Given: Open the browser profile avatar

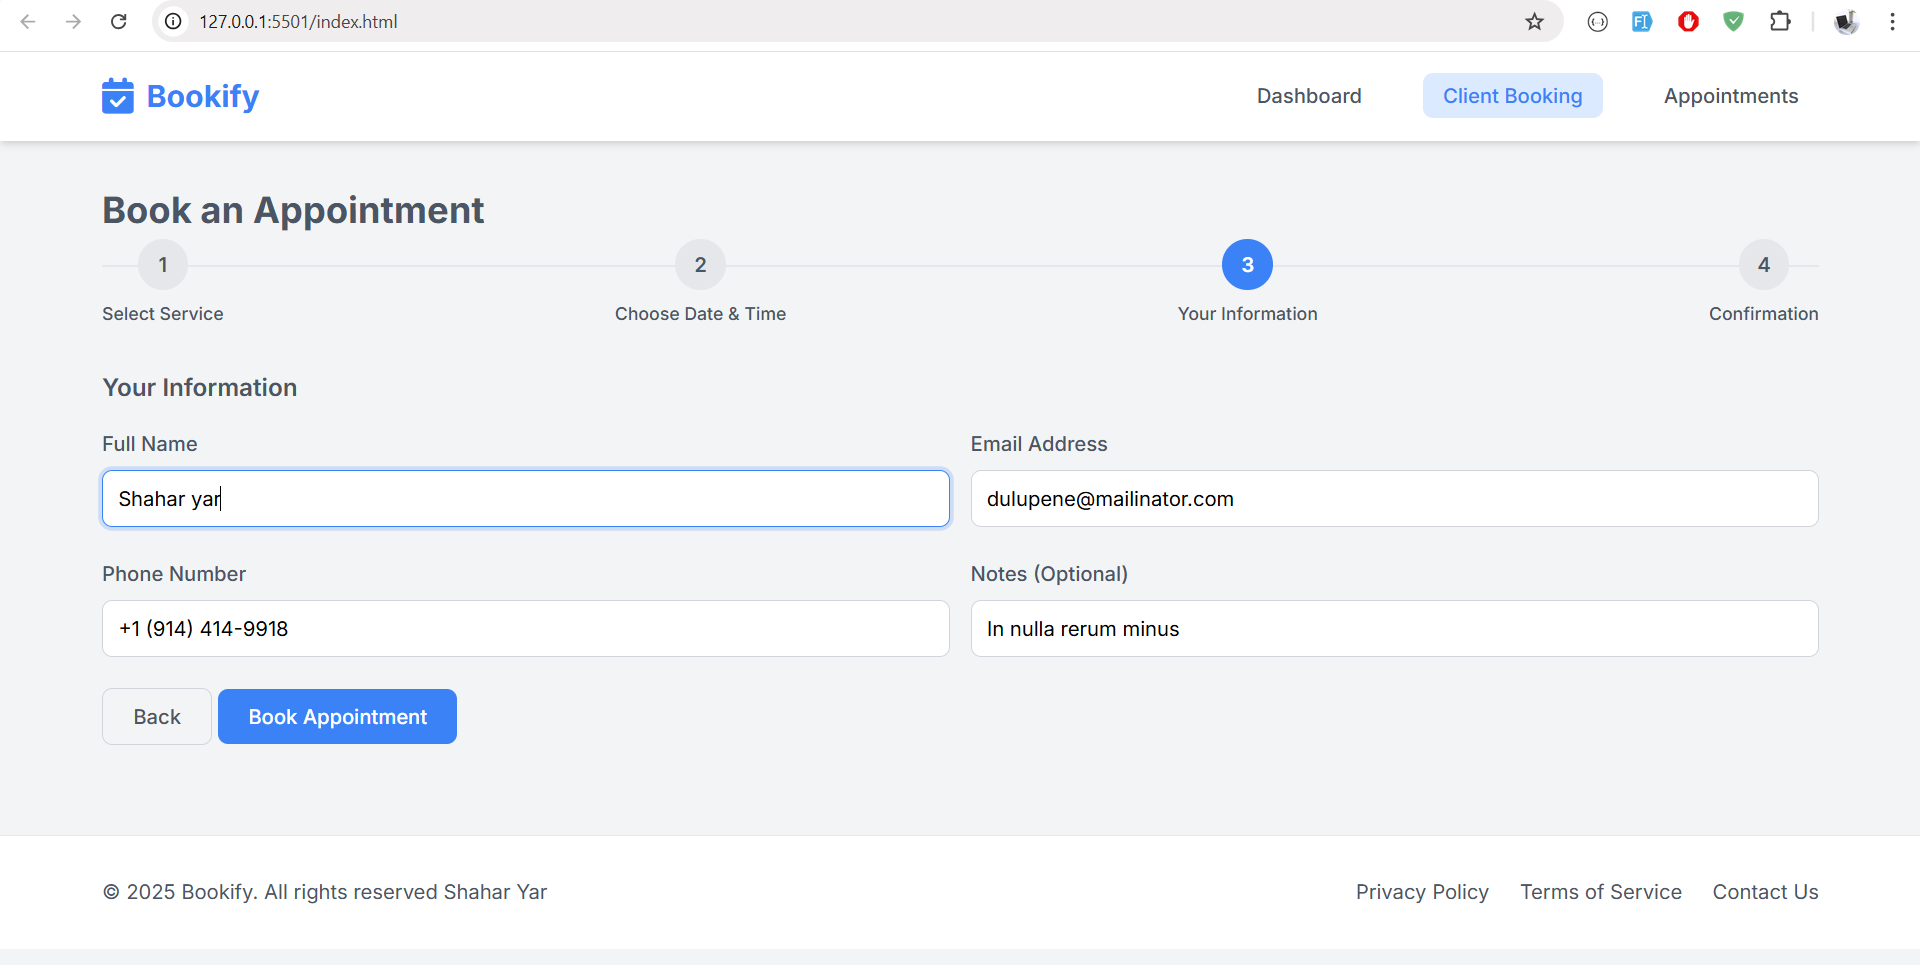Looking at the screenshot, I should (1846, 21).
